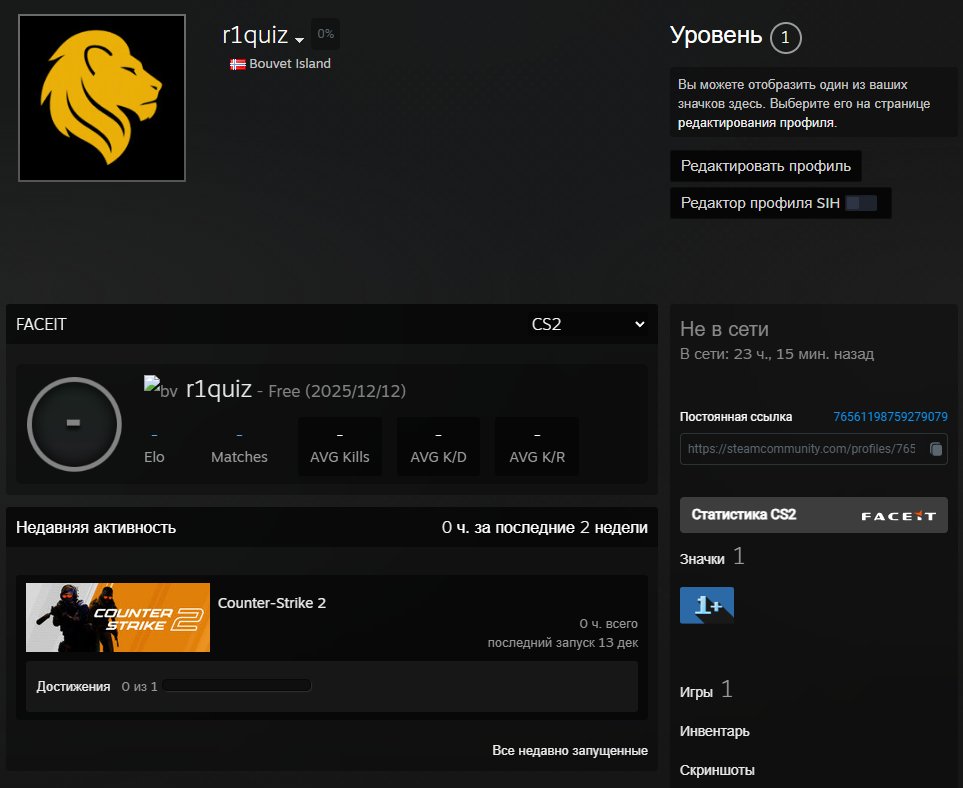Click the FACEIT logo on the stats button
The width and height of the screenshot is (963, 788).
898,514
